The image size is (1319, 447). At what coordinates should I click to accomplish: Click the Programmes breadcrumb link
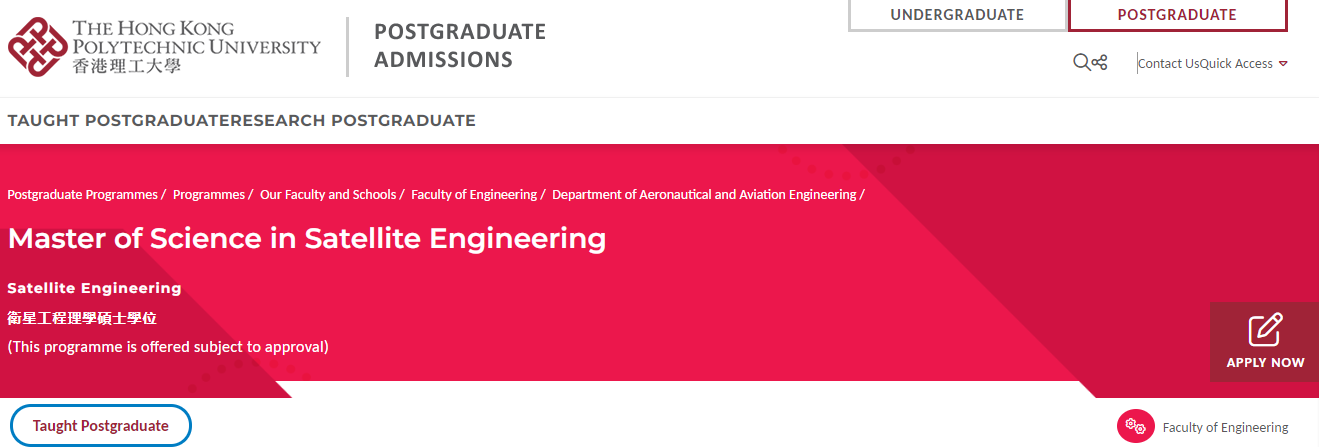[x=208, y=195]
